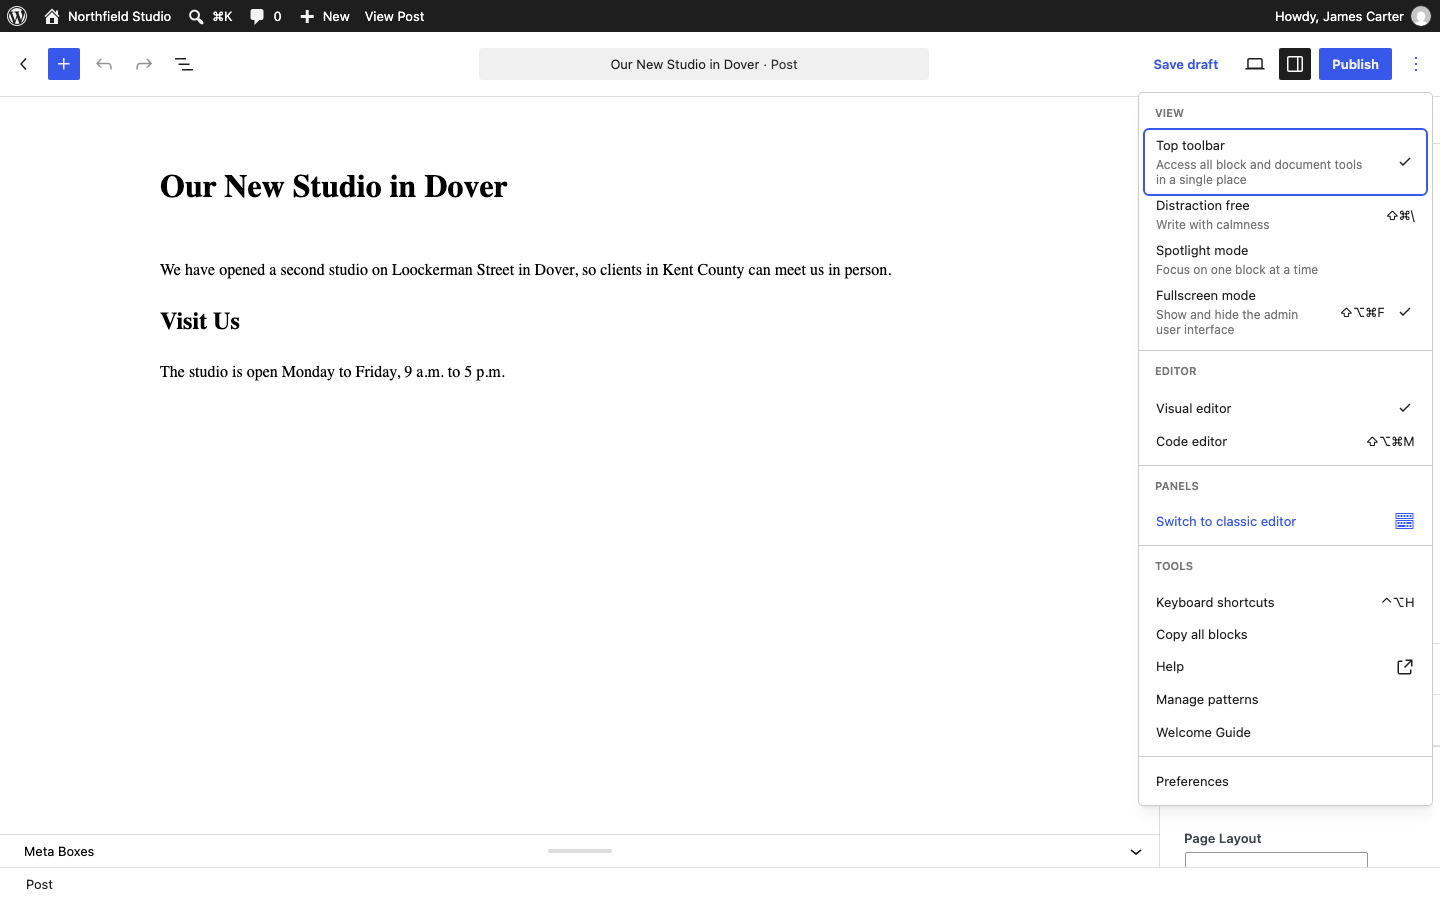
Task: Click the Meta Boxes resize handle
Action: tap(580, 851)
